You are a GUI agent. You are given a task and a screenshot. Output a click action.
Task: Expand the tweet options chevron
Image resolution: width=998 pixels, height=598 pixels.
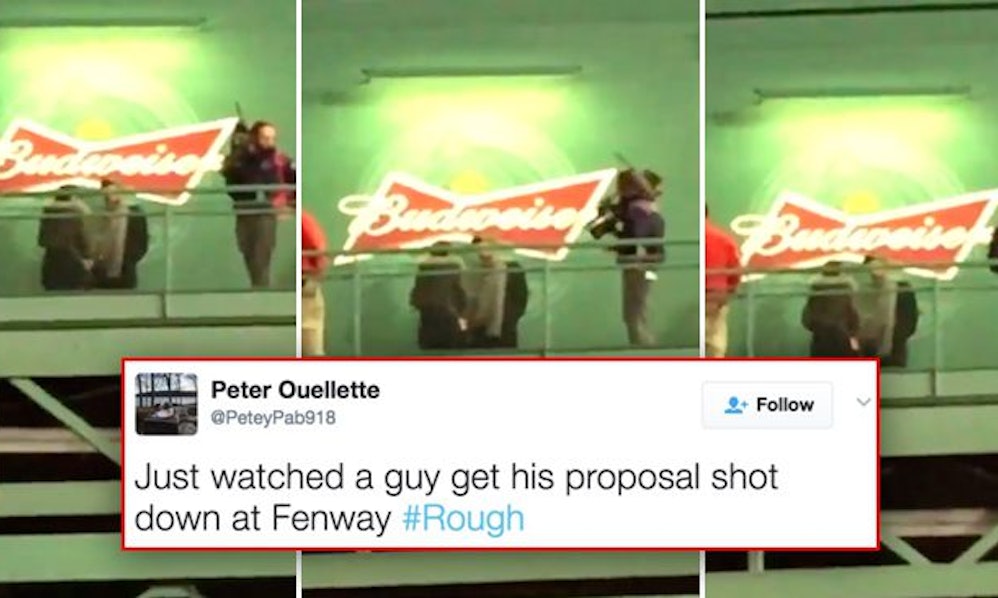864,402
